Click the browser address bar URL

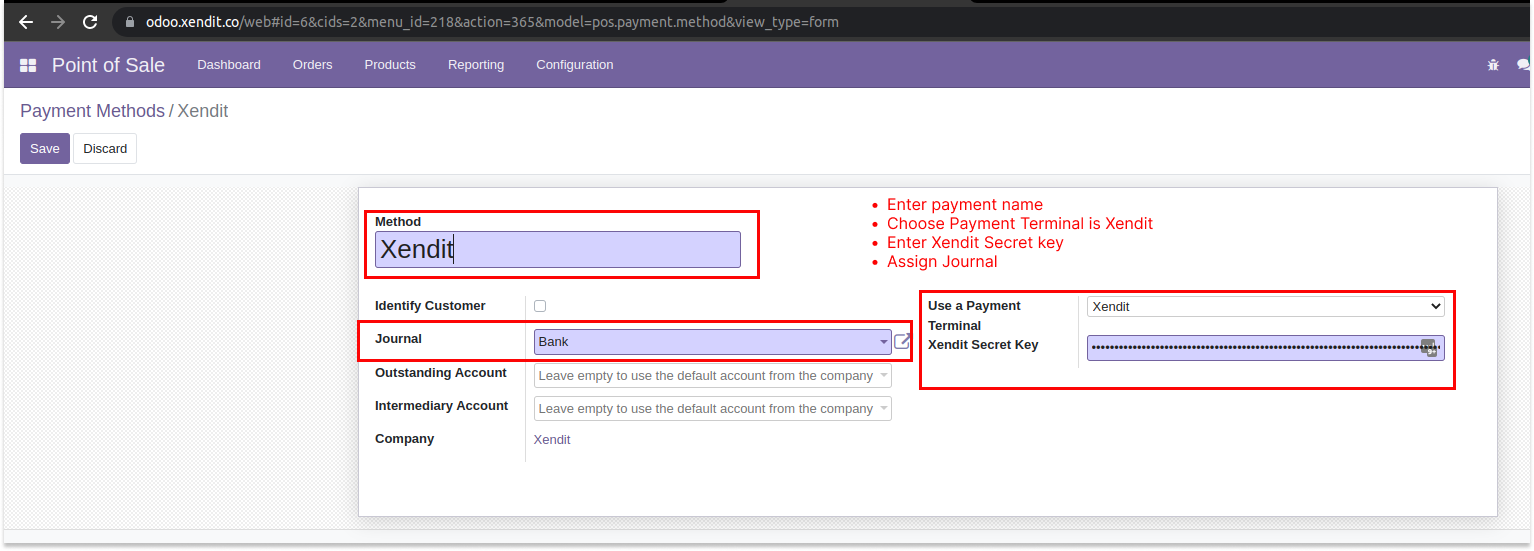coord(492,22)
